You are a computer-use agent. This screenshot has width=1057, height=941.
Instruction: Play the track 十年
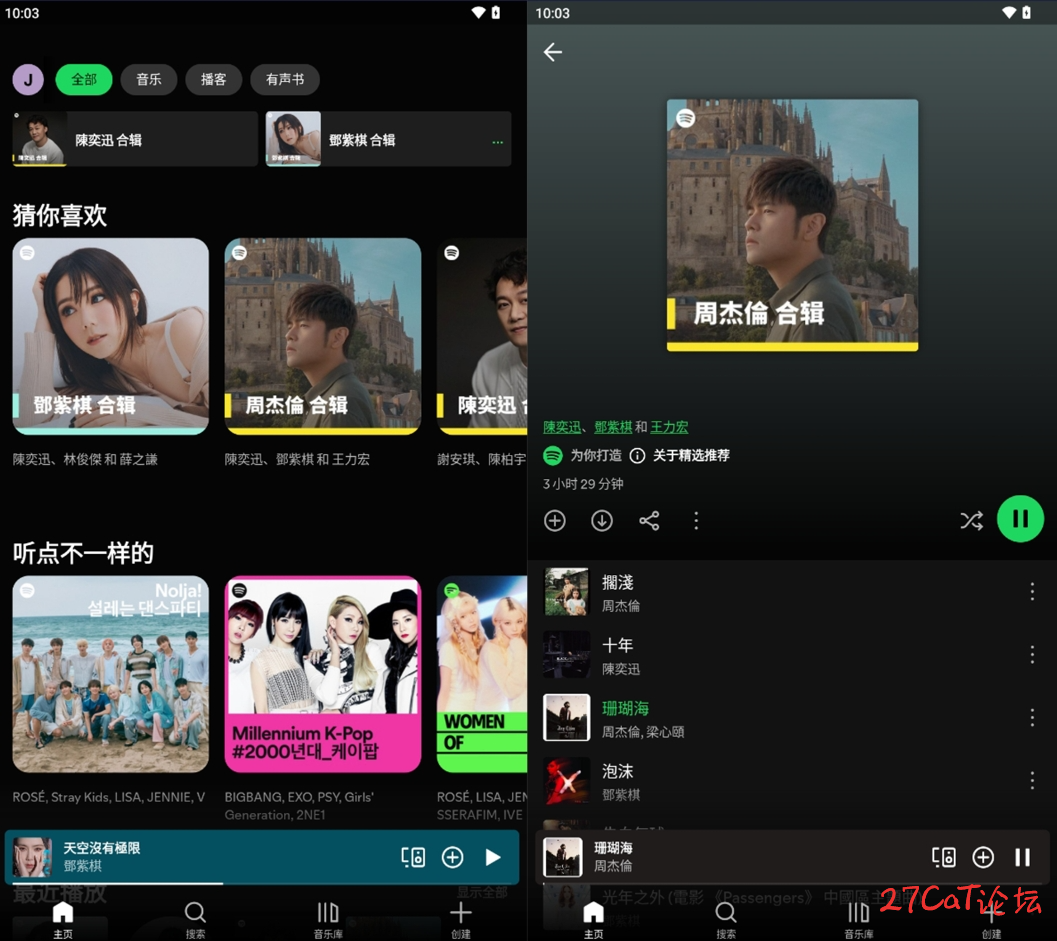tap(792, 655)
